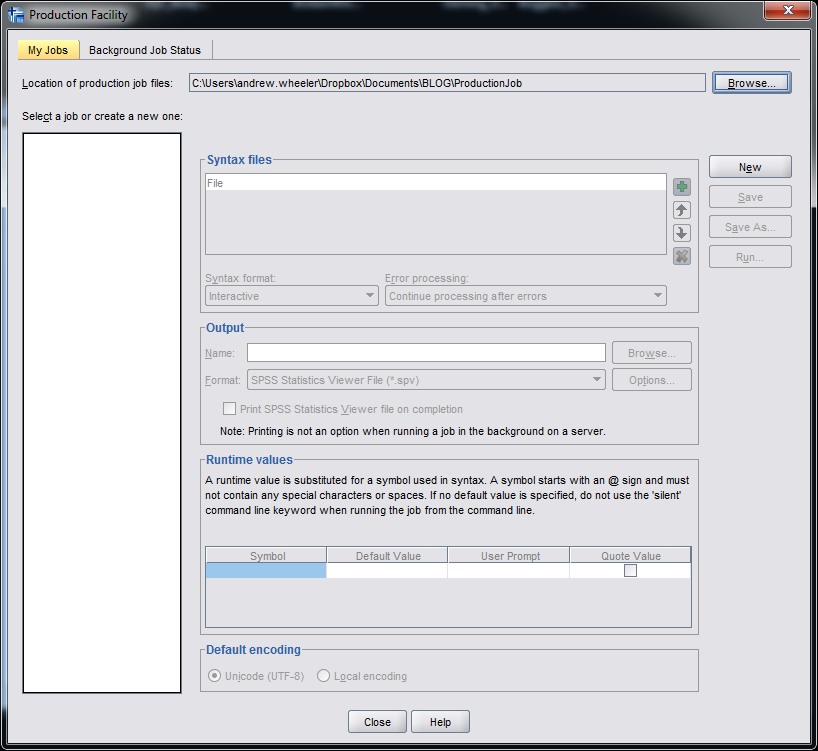Click the remove syntax file X icon

coord(682,256)
